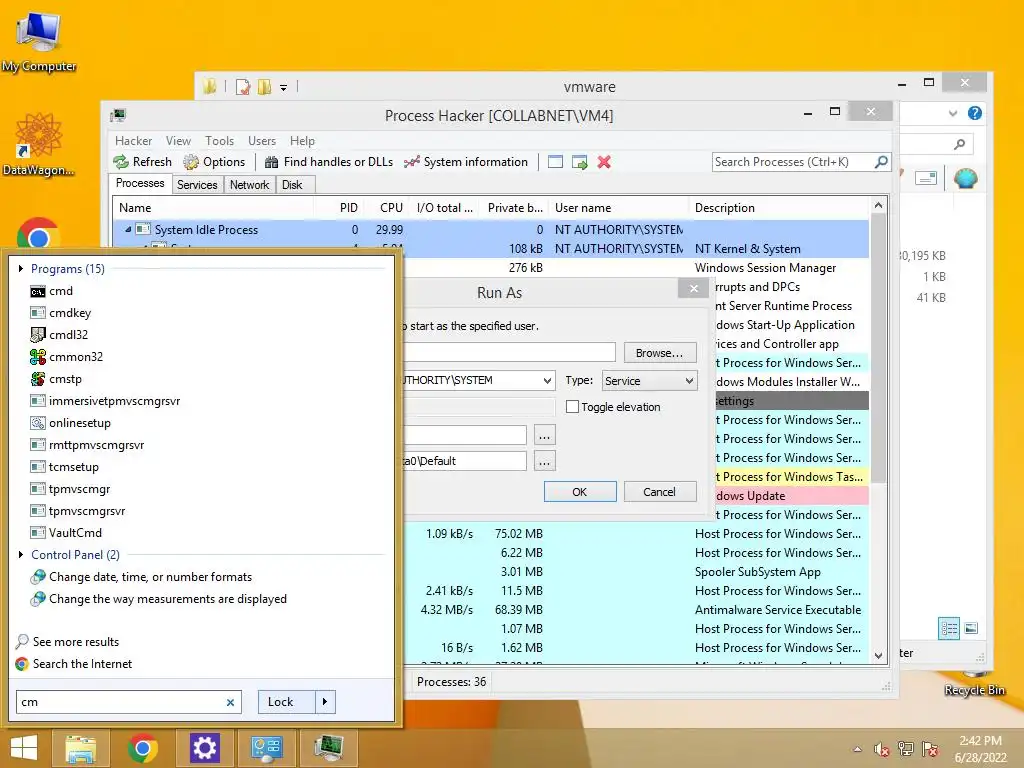
Task: Collapse the System Idle Process tree node
Action: [128, 229]
